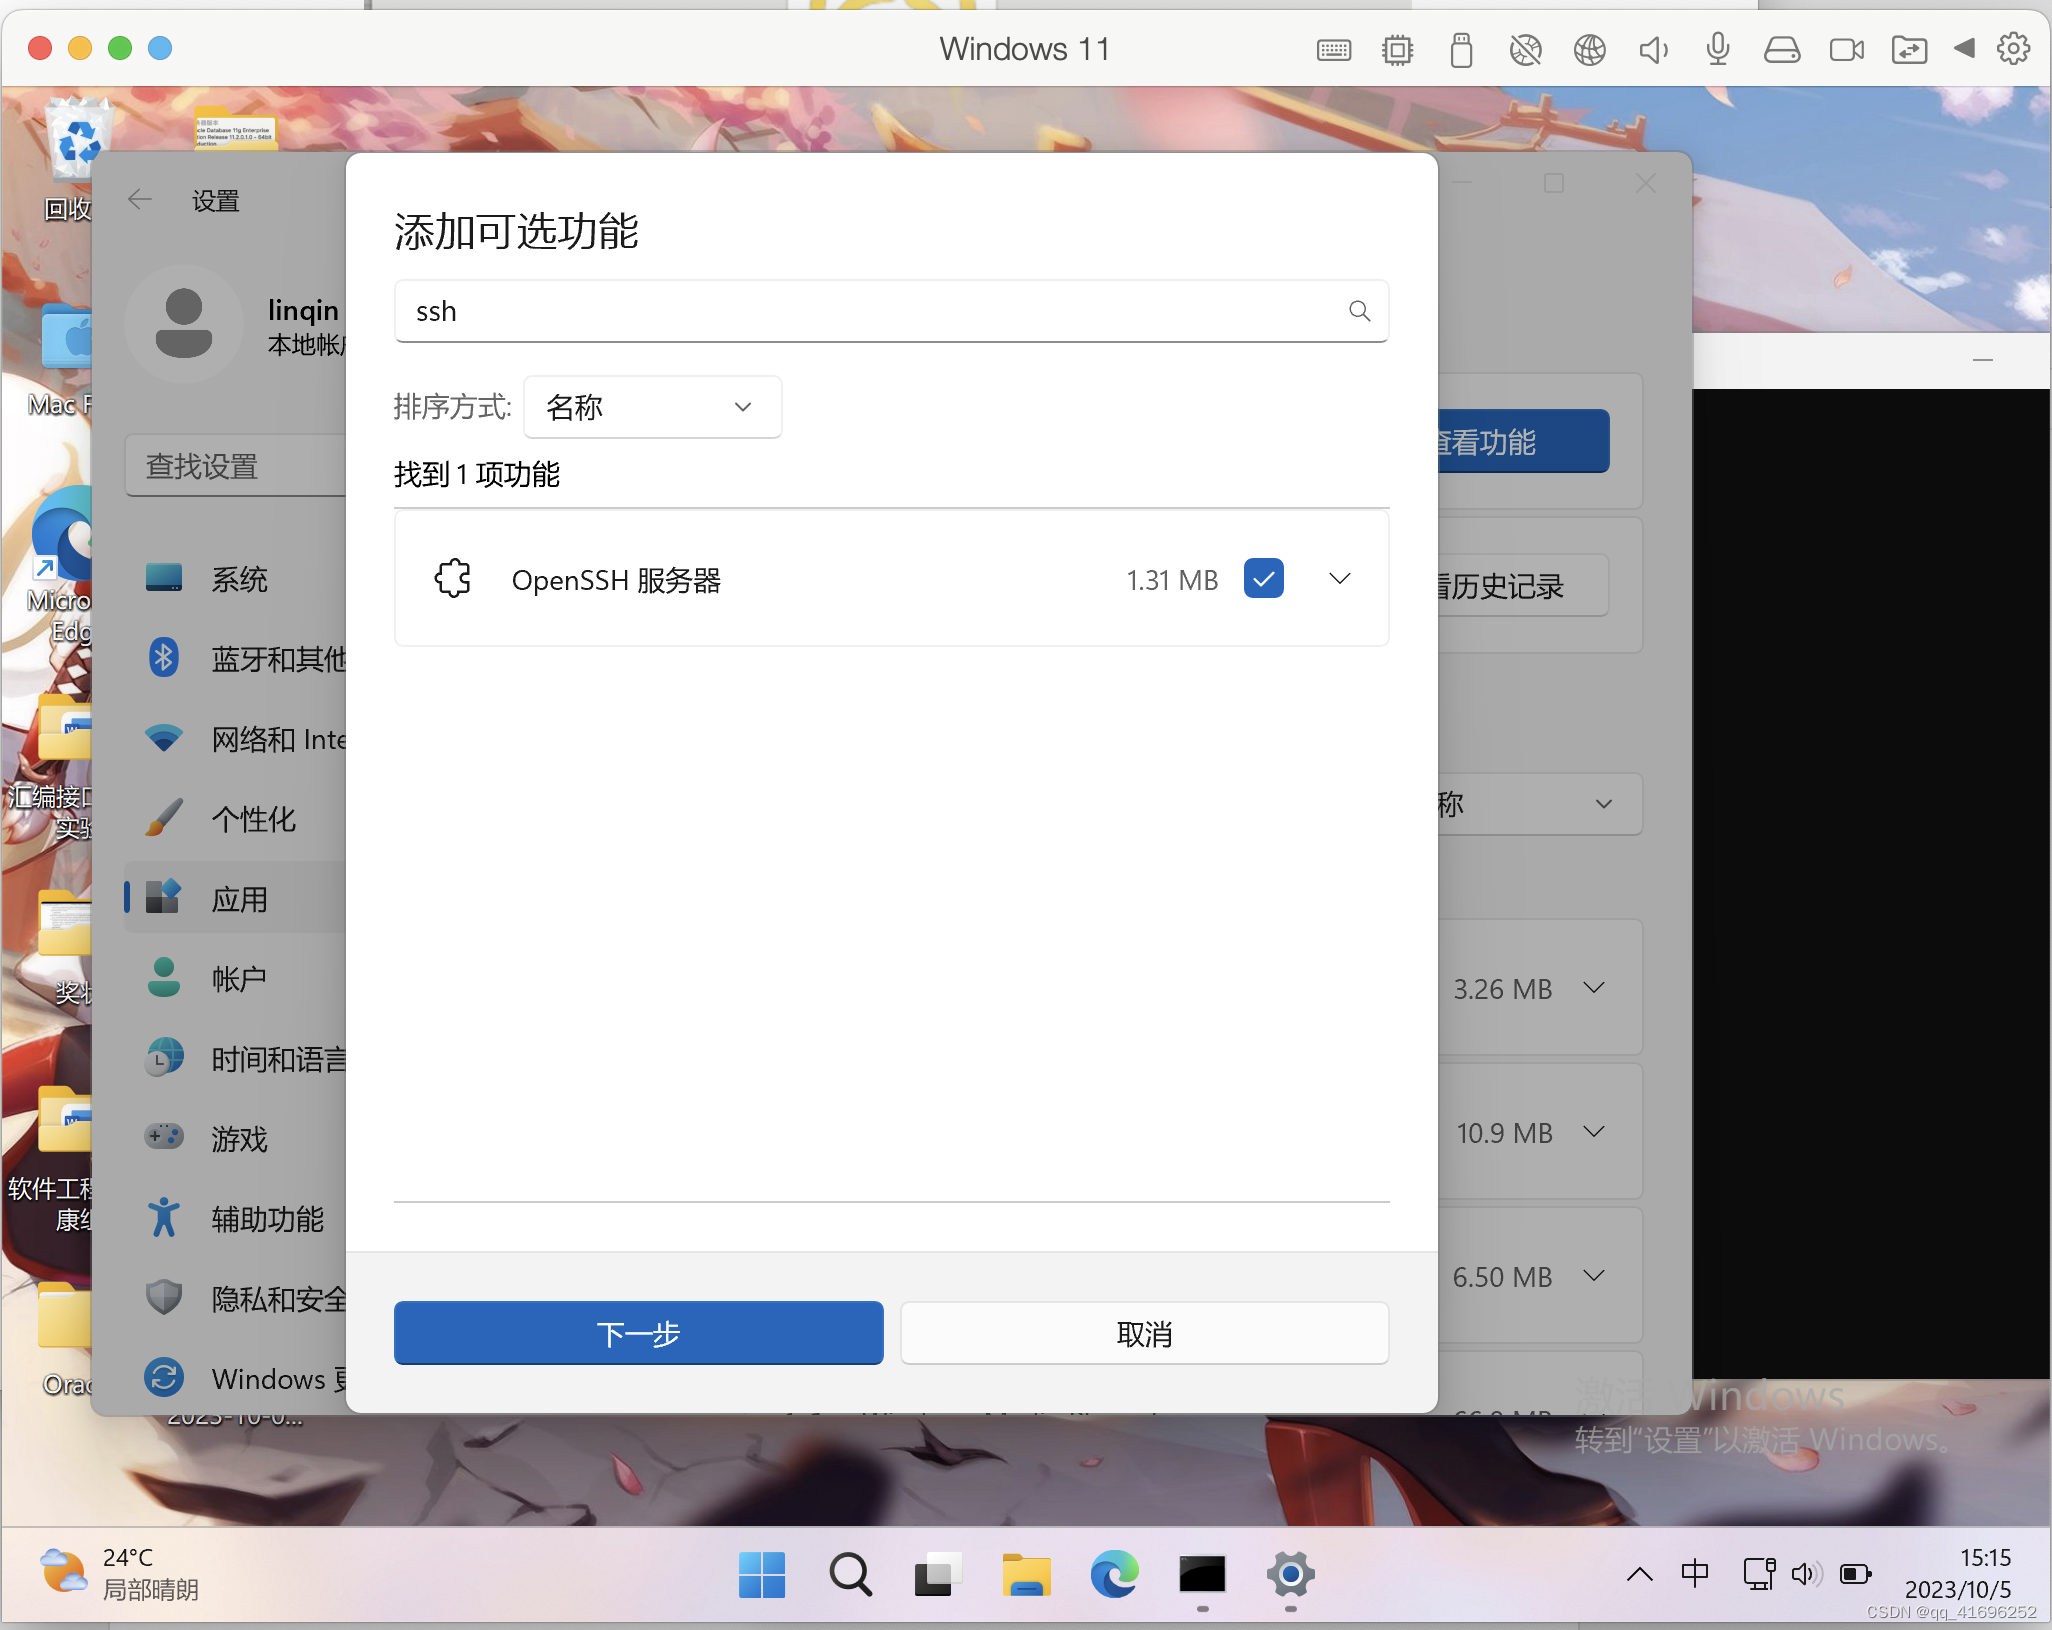Click the VM CPU chip toolbar icon
The height and width of the screenshot is (1630, 2052).
coord(1397,49)
